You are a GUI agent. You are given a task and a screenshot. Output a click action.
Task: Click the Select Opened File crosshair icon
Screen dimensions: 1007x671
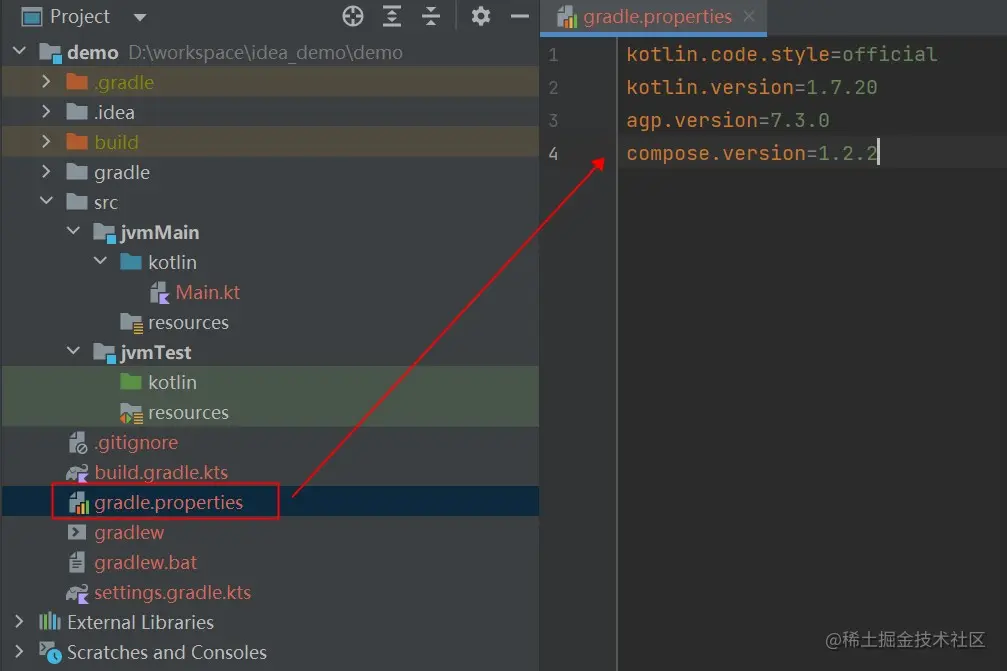(x=353, y=16)
